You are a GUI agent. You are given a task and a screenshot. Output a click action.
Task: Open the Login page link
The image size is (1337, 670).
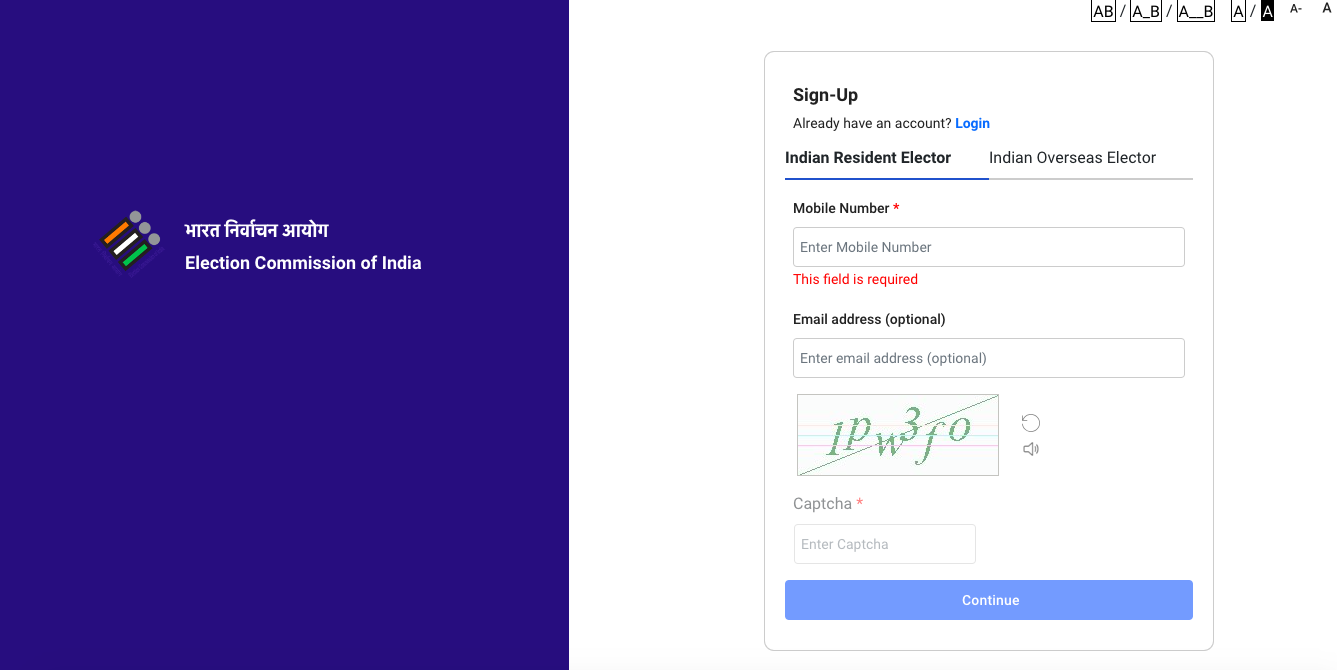pyautogui.click(x=972, y=123)
